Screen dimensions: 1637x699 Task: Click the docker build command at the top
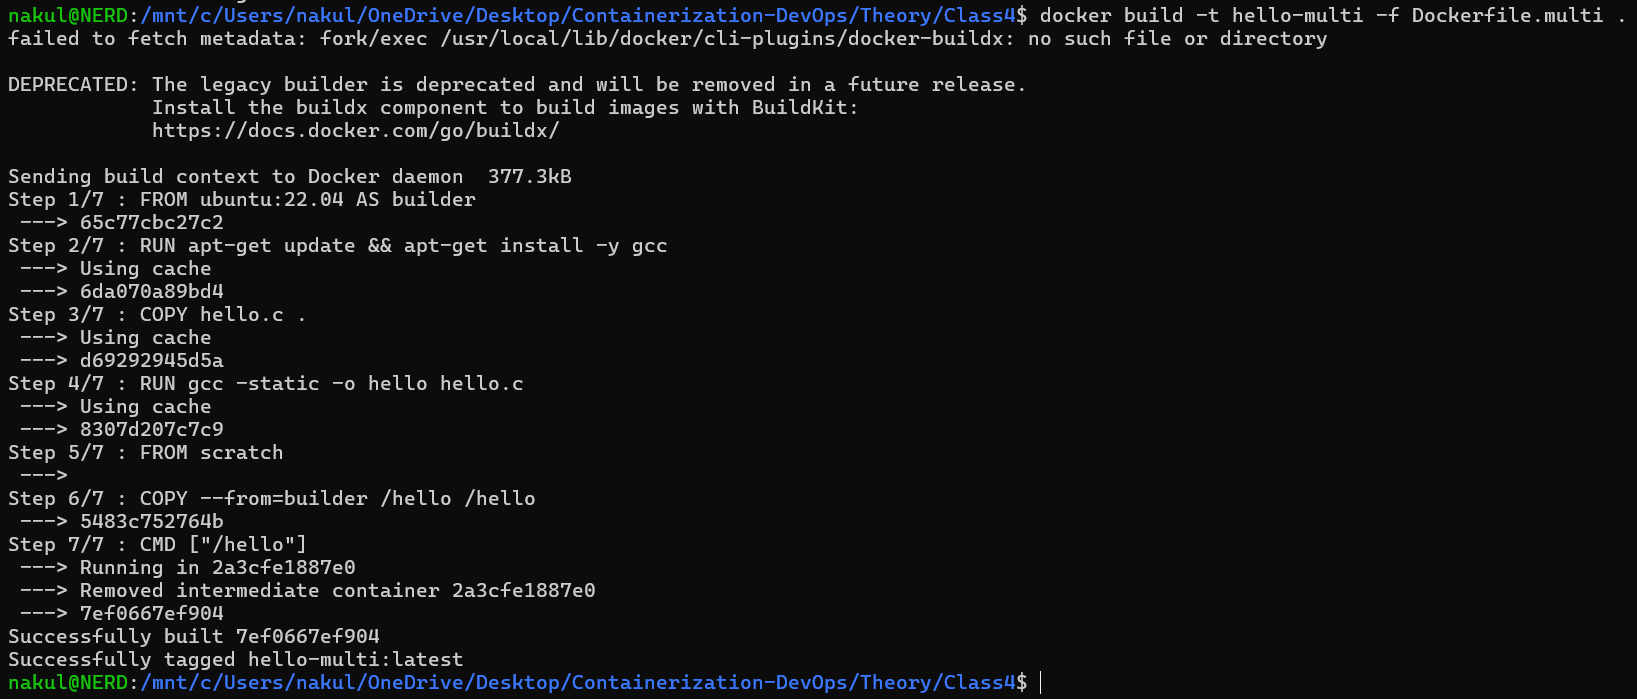1321,15
